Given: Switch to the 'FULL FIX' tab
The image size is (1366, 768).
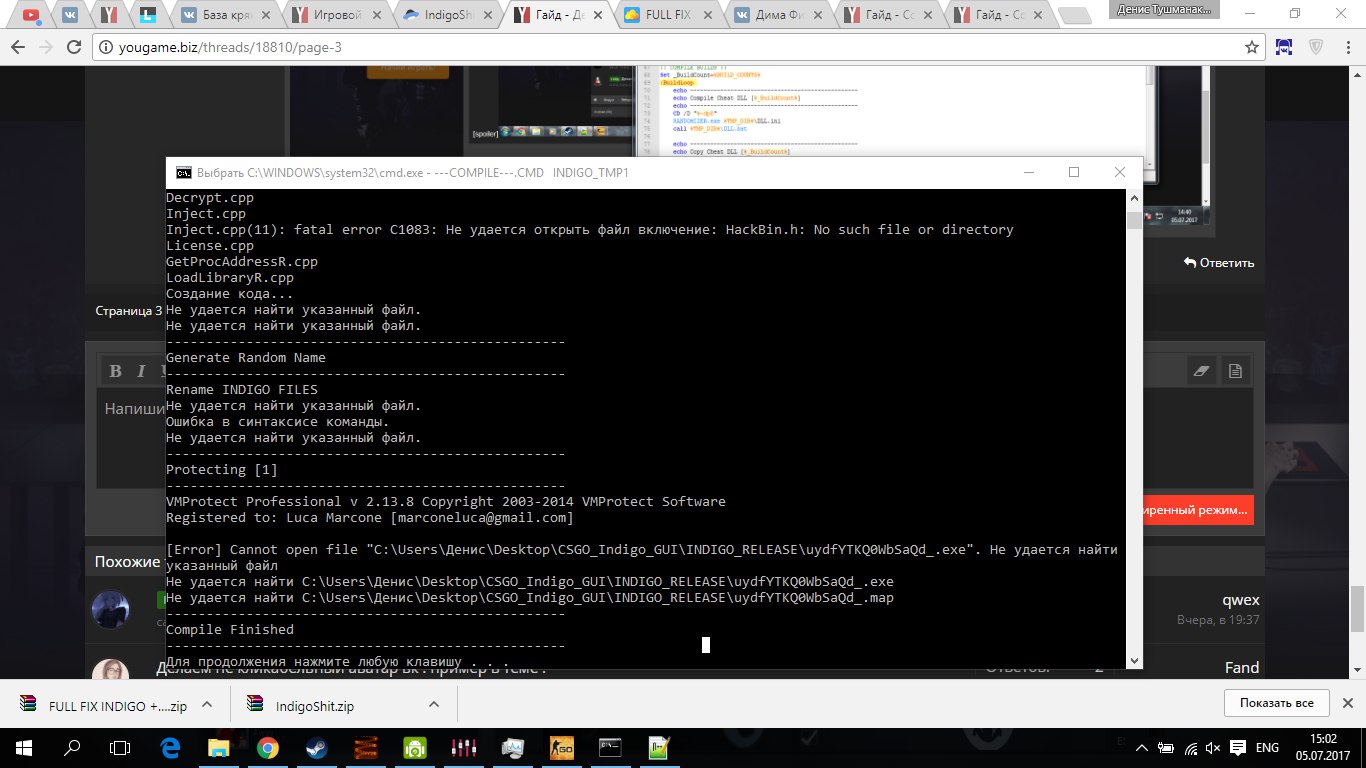Looking at the screenshot, I should [x=666, y=15].
